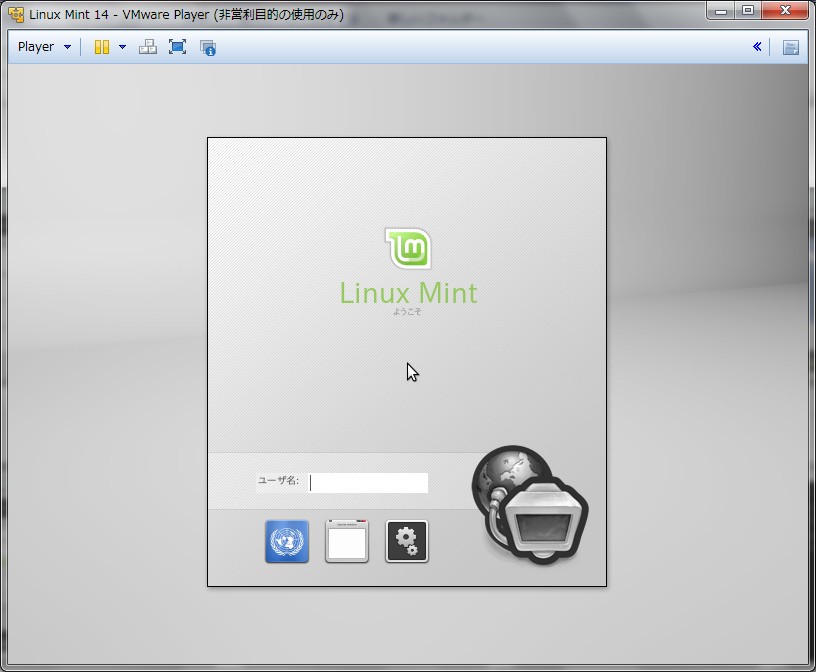816x672 pixels.
Task: Show the virtual machine message log icon
Action: 207,47
